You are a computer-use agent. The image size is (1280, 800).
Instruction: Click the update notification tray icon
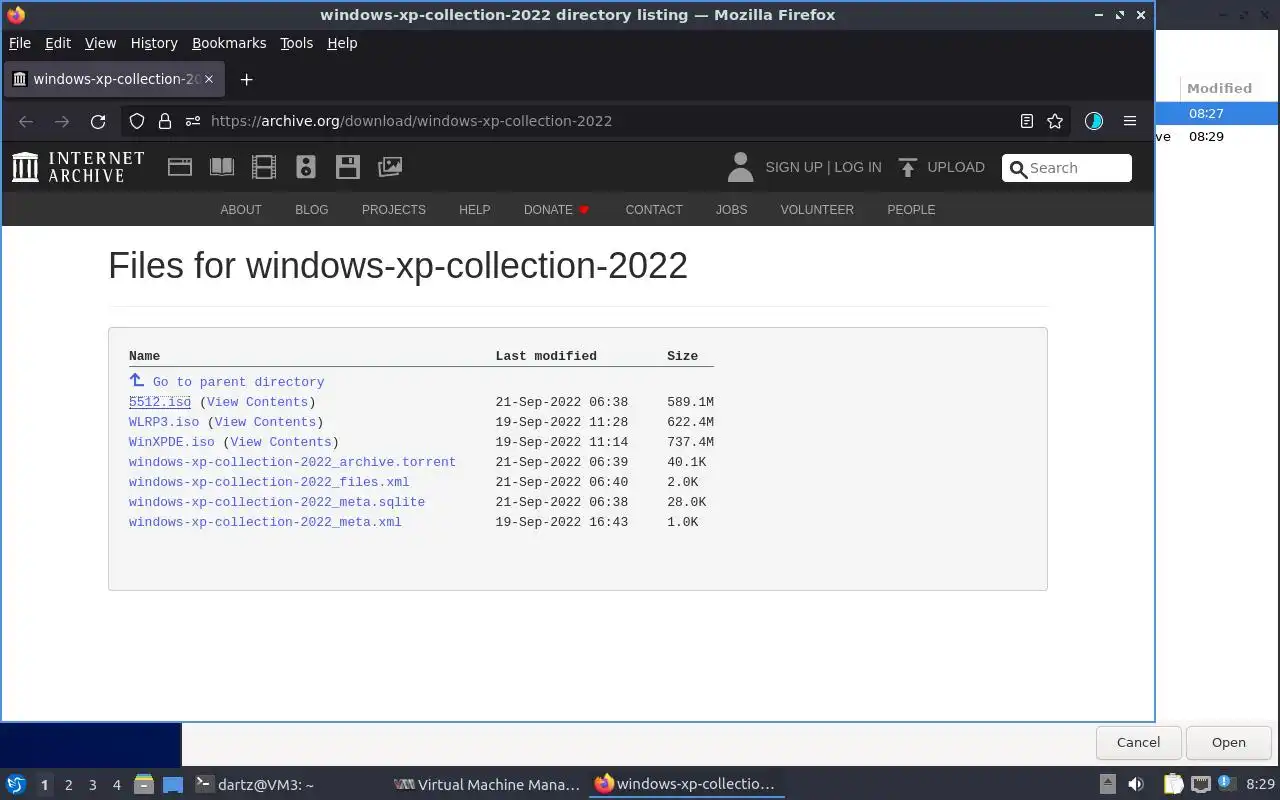point(1225,784)
